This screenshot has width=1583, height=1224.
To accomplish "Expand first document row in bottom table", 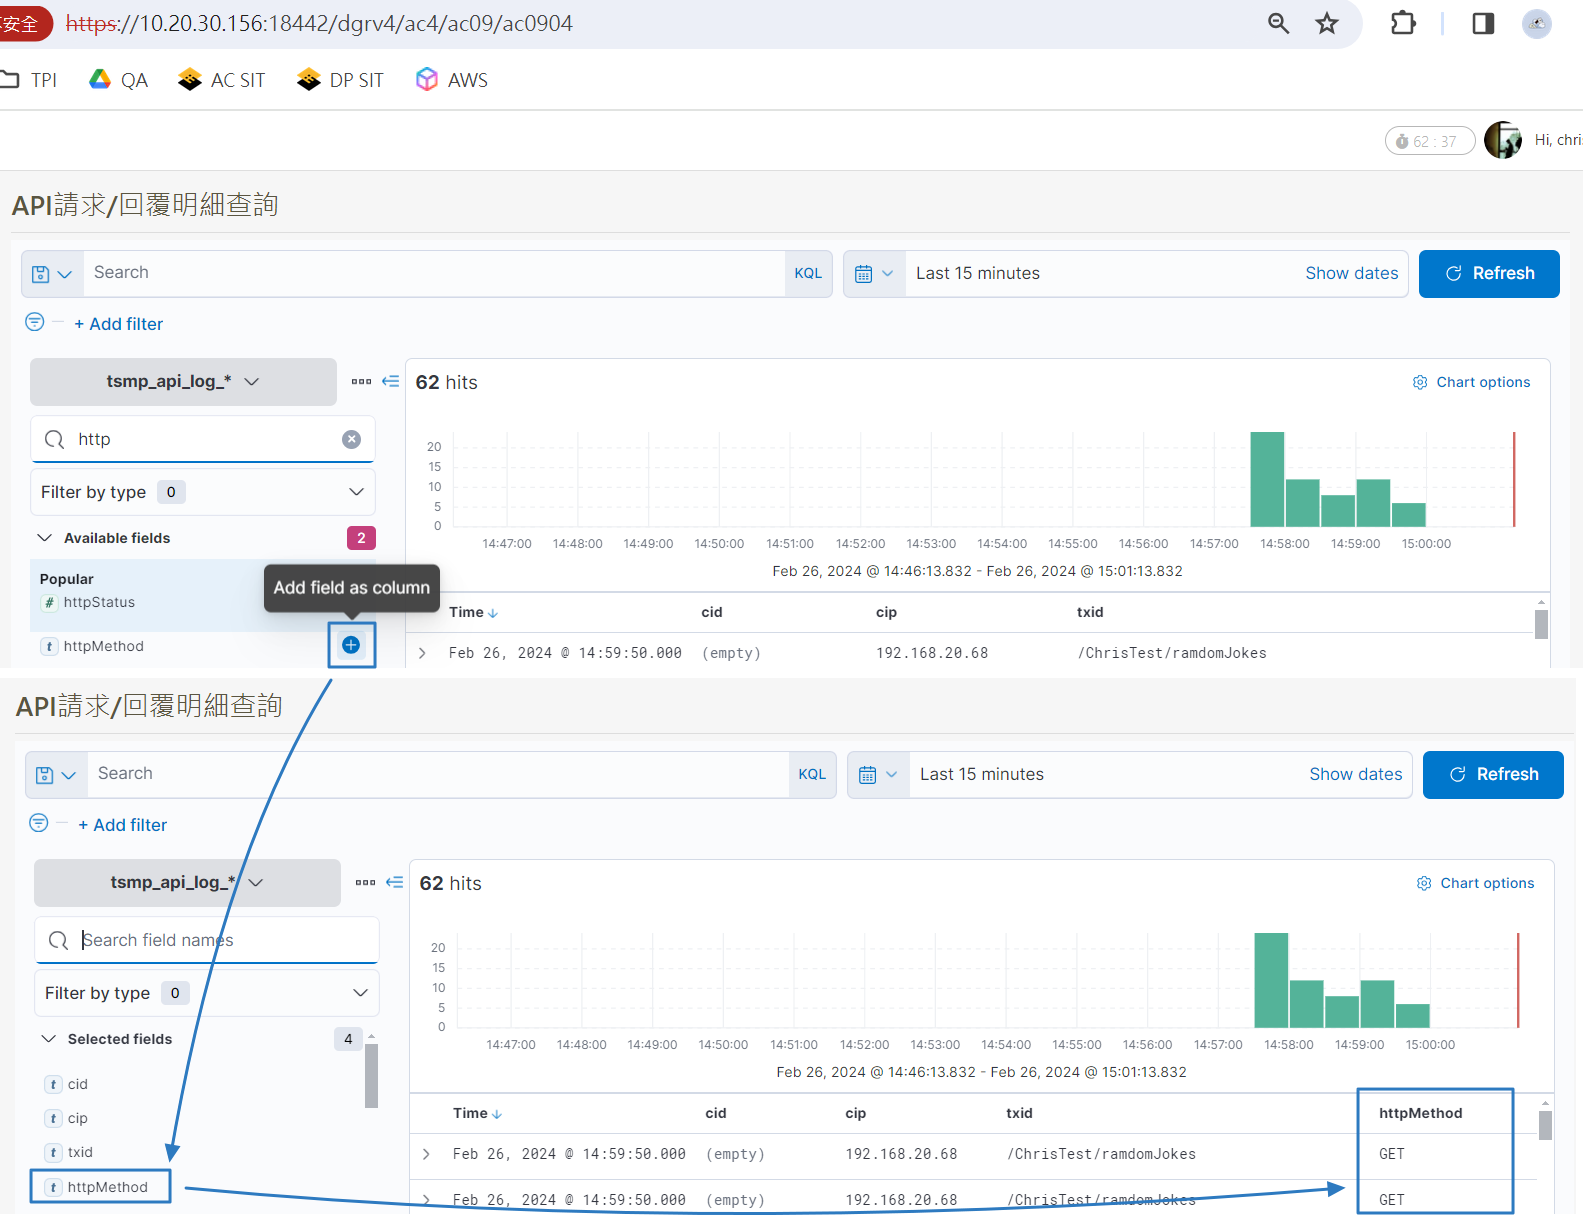I will [x=426, y=1154].
